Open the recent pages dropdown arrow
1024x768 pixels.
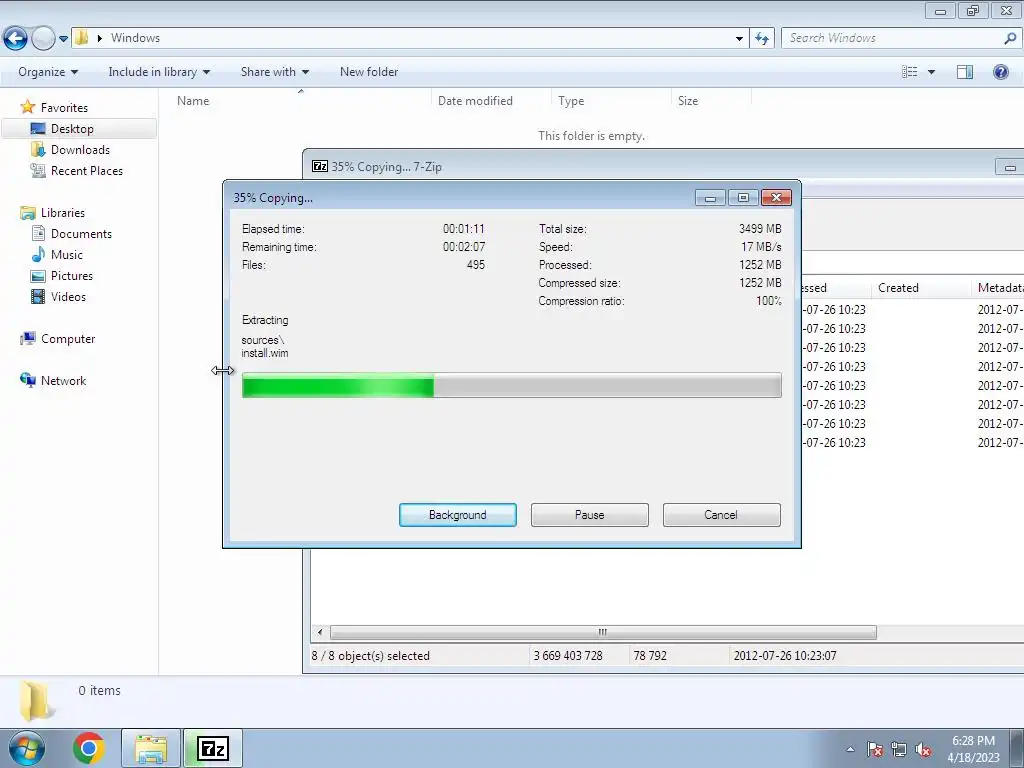tap(63, 39)
